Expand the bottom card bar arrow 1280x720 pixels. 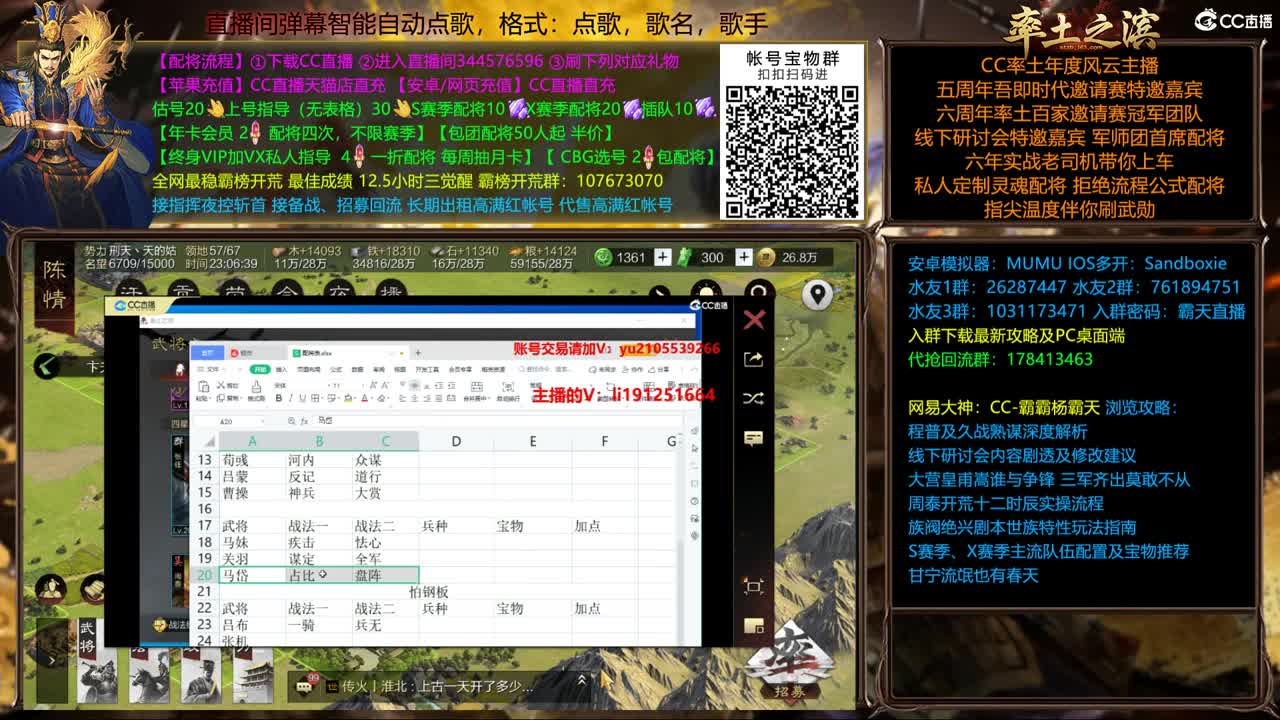pos(52,661)
